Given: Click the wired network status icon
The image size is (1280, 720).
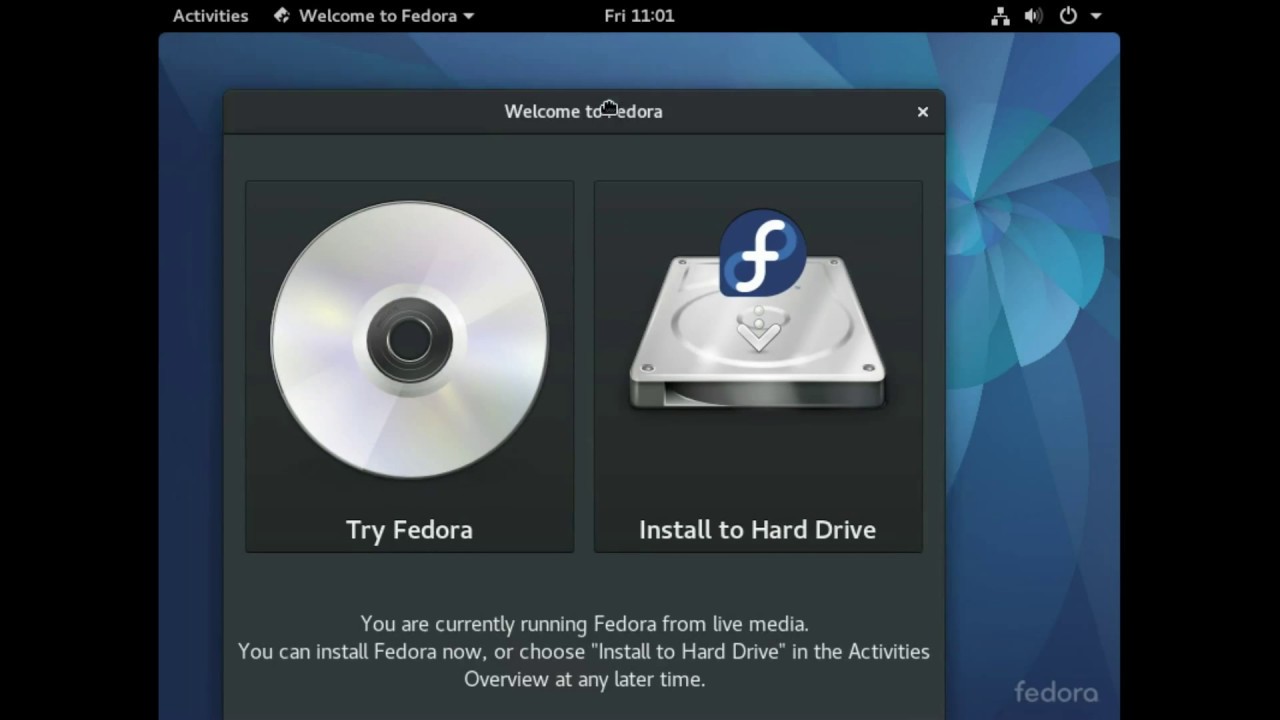Looking at the screenshot, I should click(1000, 16).
